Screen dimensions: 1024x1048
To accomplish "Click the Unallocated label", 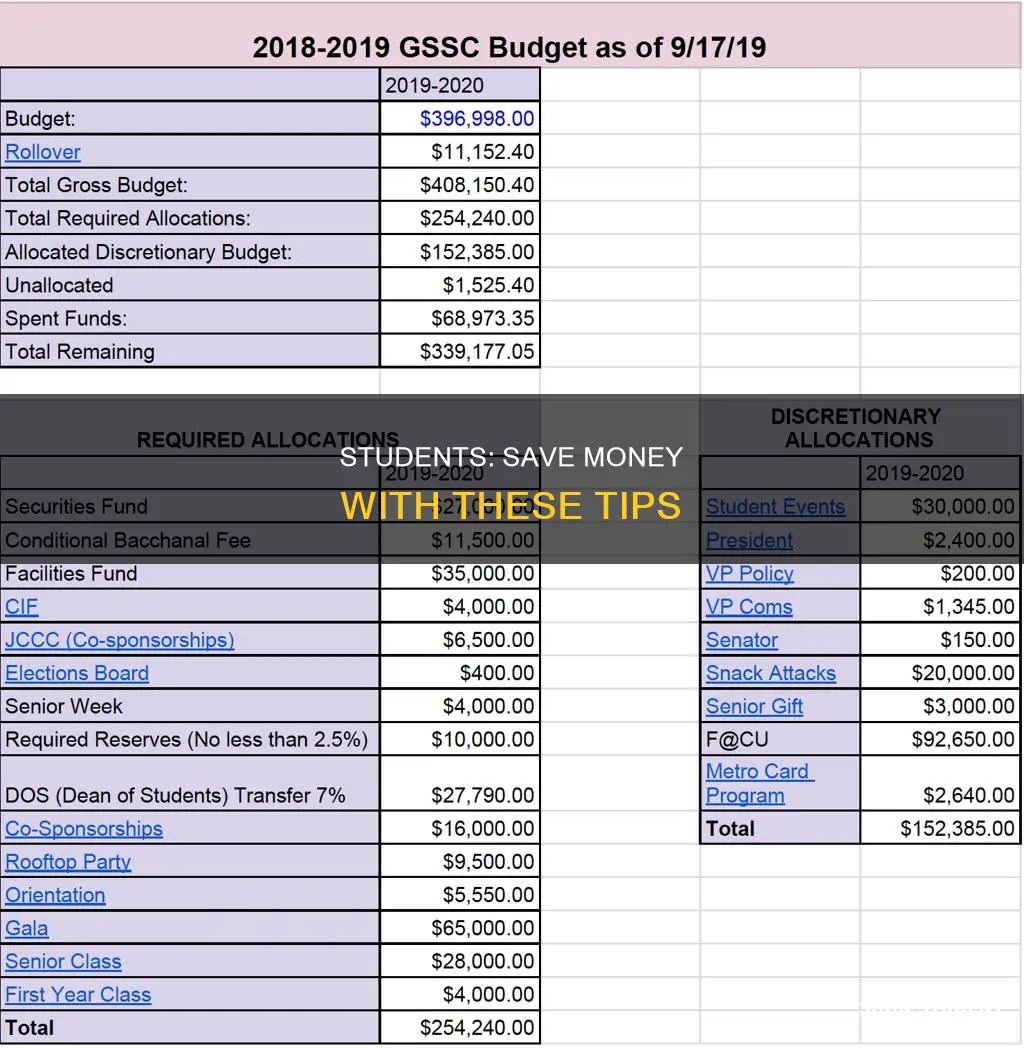I will (59, 285).
